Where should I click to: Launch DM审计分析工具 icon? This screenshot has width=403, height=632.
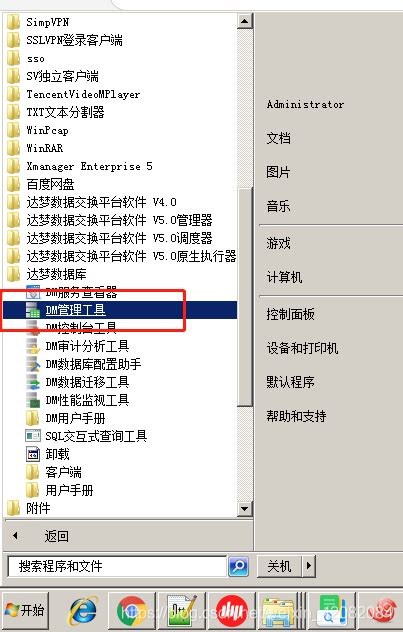pos(33,346)
